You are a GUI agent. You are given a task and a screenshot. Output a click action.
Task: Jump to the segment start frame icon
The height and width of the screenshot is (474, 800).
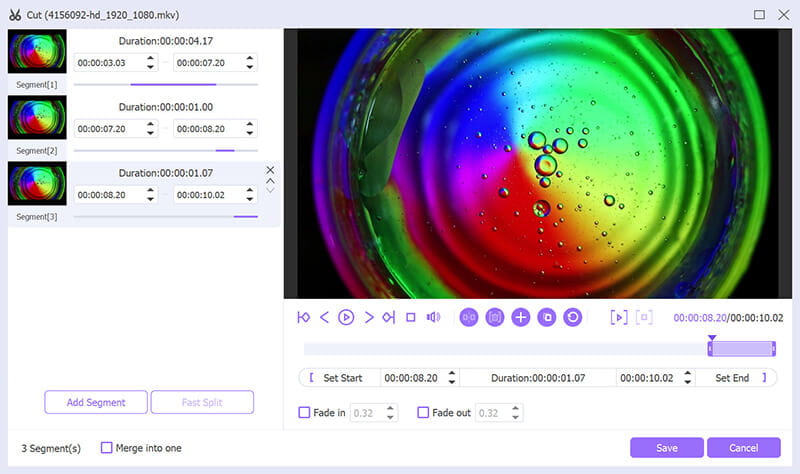click(303, 317)
